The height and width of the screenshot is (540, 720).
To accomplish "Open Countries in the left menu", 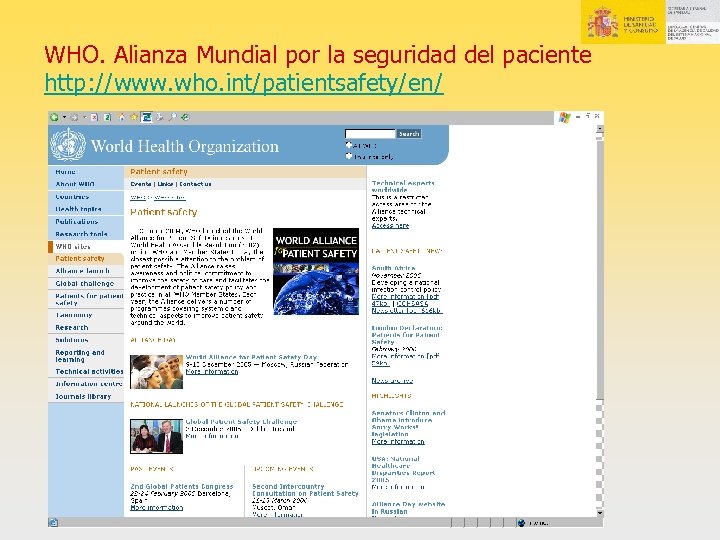I will pos(72,197).
